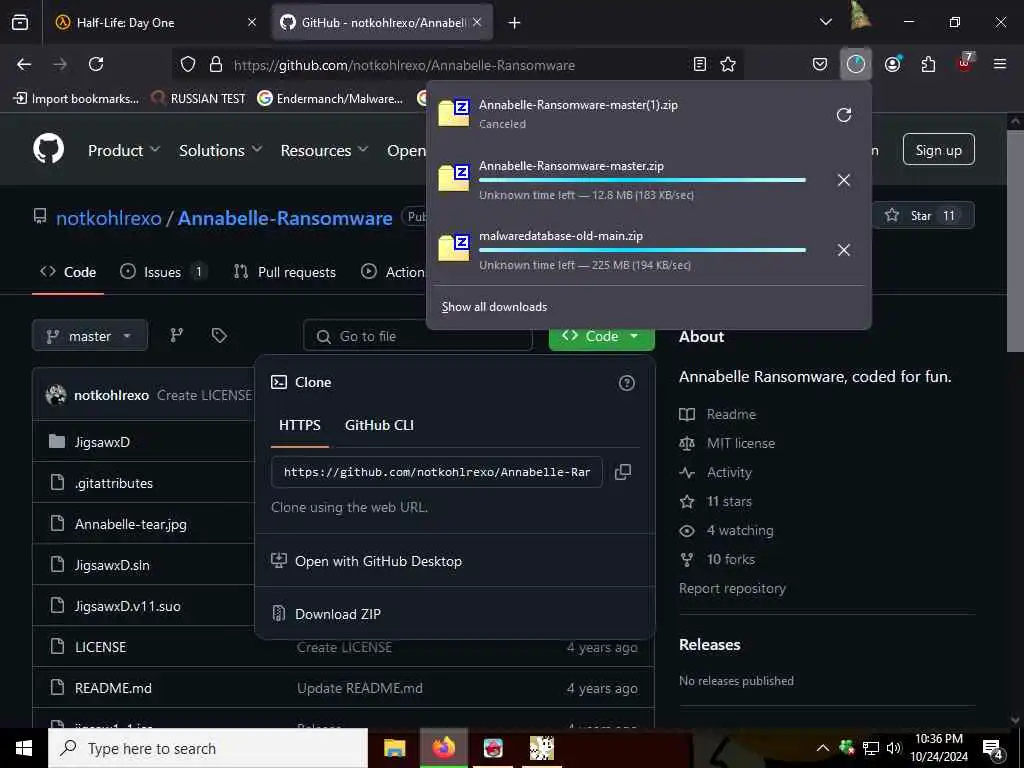Open Firefox hamburger application menu

[1000, 64]
